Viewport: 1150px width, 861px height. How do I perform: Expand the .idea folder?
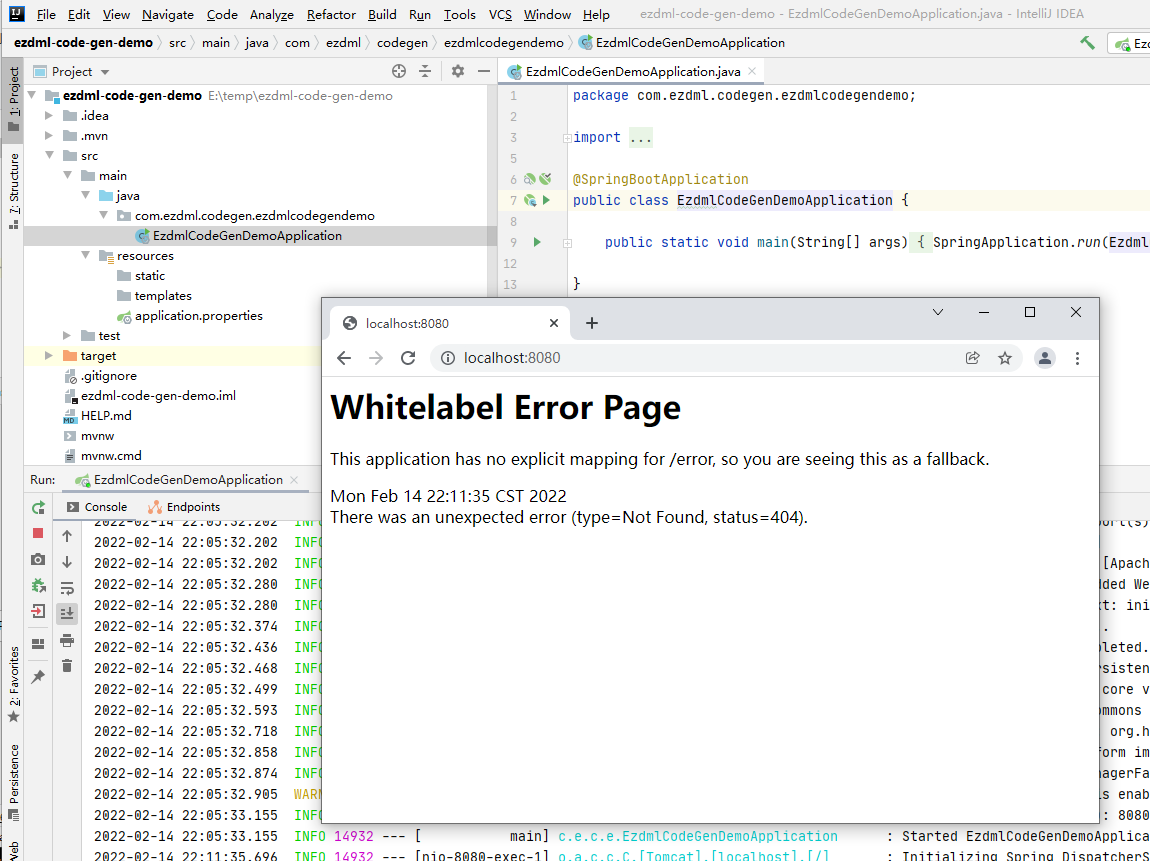click(48, 115)
